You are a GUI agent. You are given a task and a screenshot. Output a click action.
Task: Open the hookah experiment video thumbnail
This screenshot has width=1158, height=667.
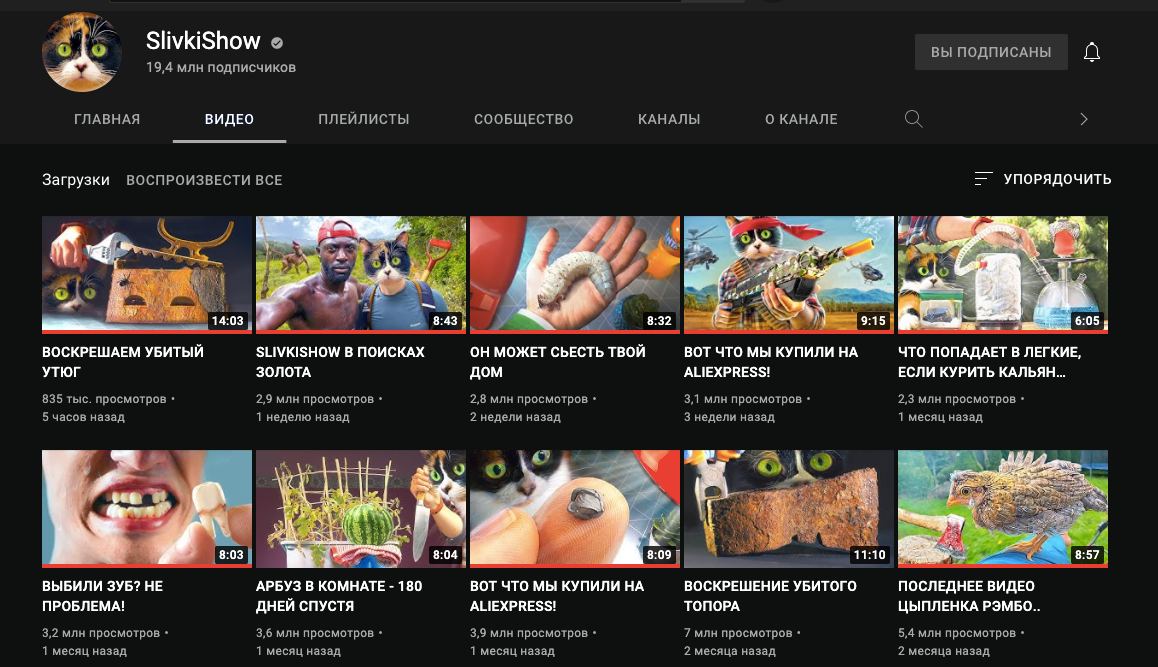tap(1003, 274)
